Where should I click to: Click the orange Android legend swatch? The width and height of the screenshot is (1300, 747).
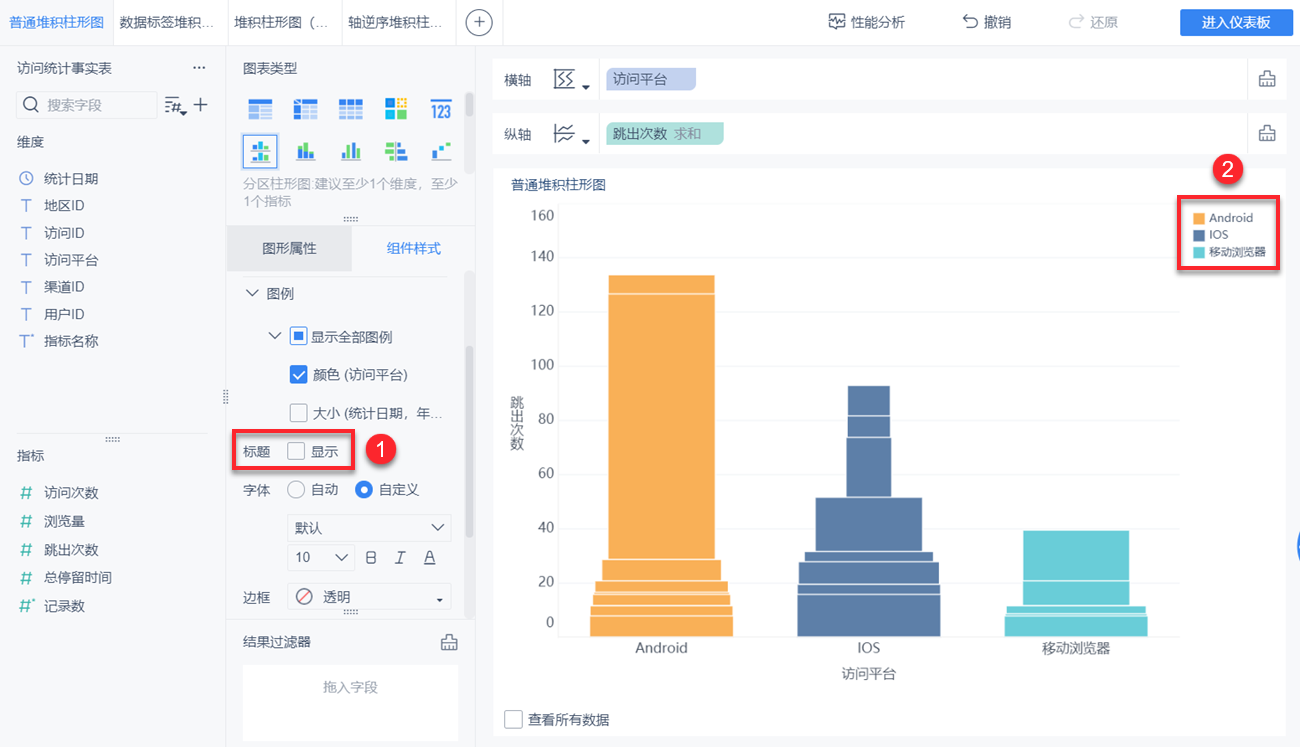point(1198,218)
